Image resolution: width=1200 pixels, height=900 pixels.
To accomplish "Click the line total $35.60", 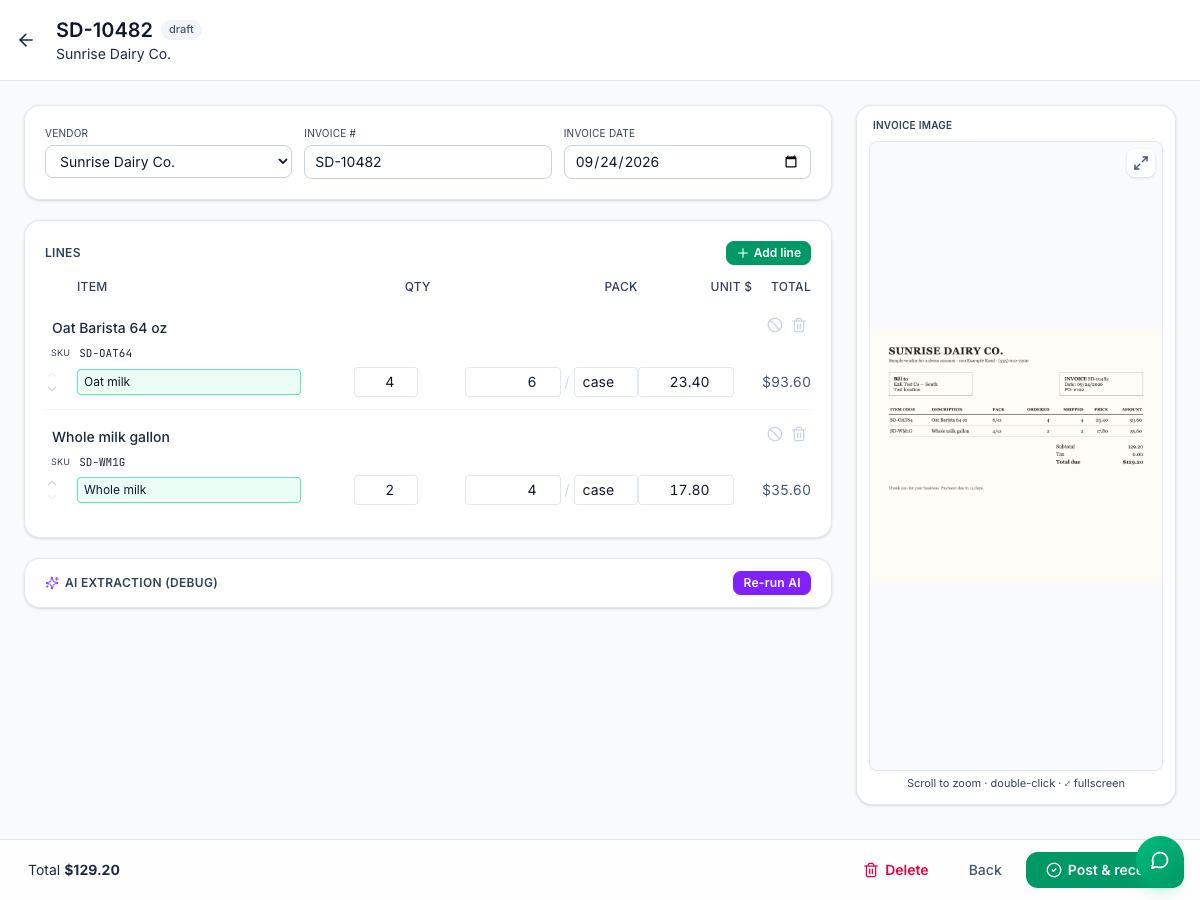I will click(786, 490).
